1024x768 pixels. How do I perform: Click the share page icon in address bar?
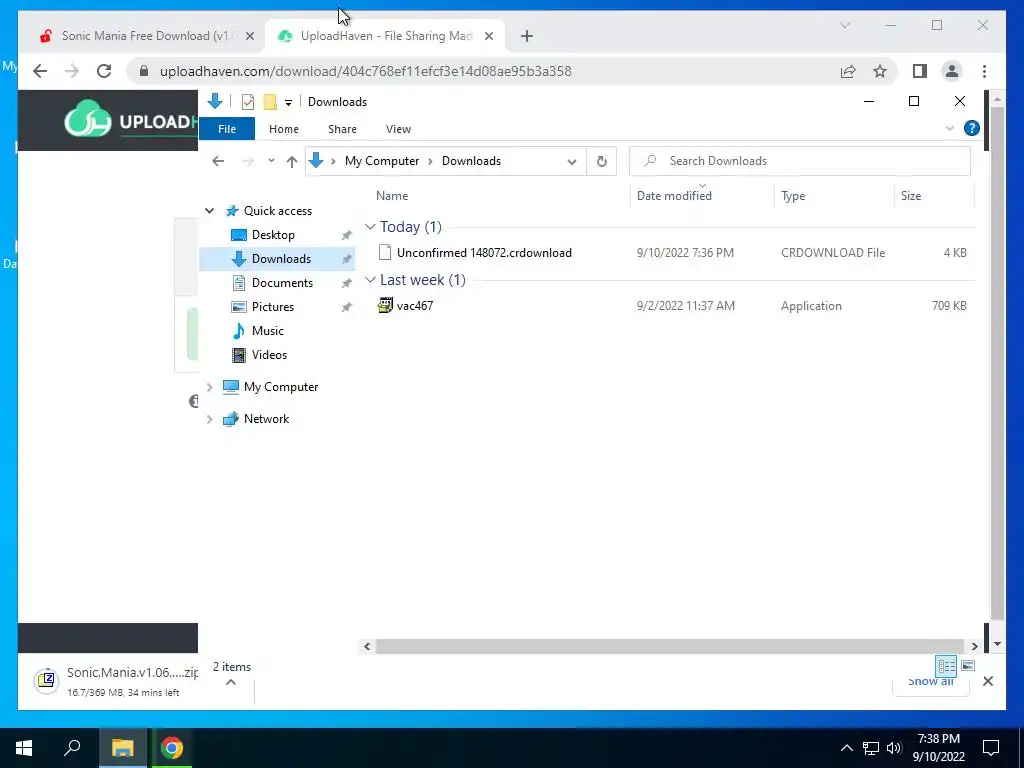(x=848, y=71)
